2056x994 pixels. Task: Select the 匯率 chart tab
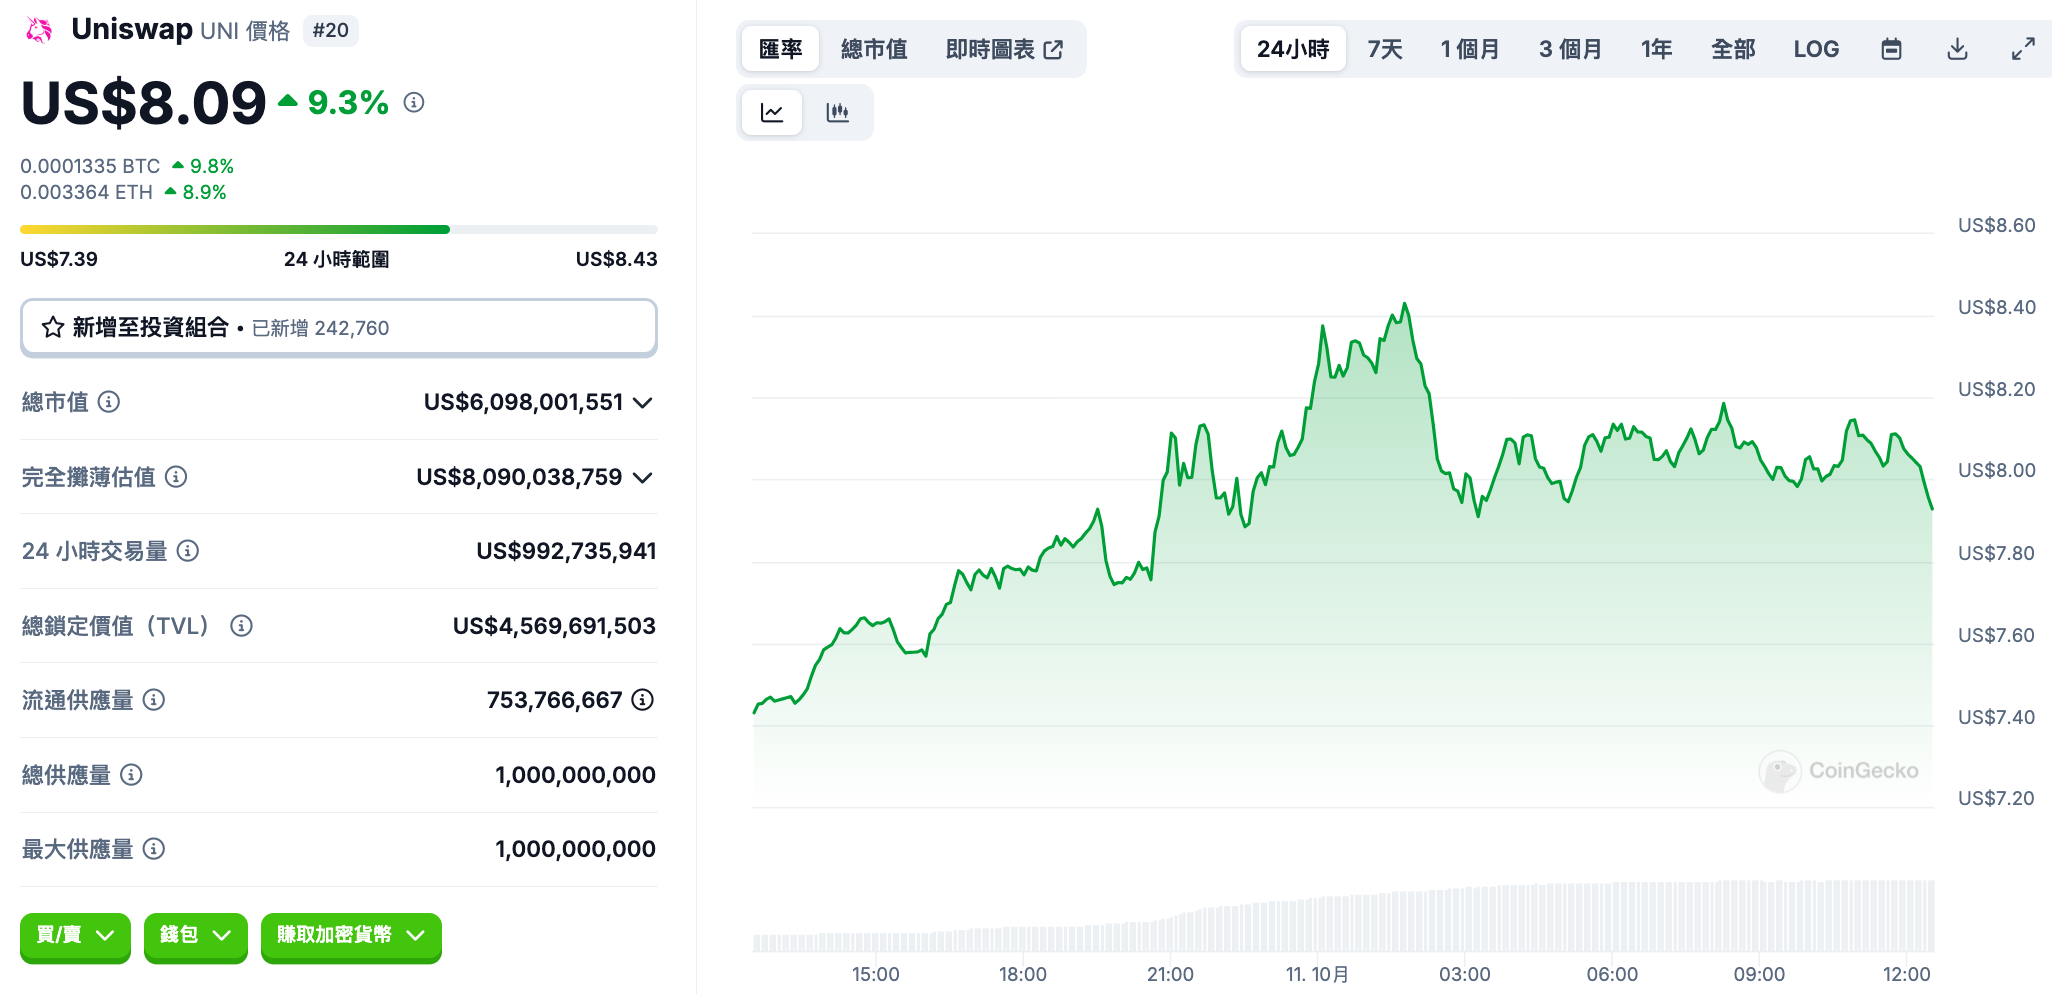click(780, 49)
